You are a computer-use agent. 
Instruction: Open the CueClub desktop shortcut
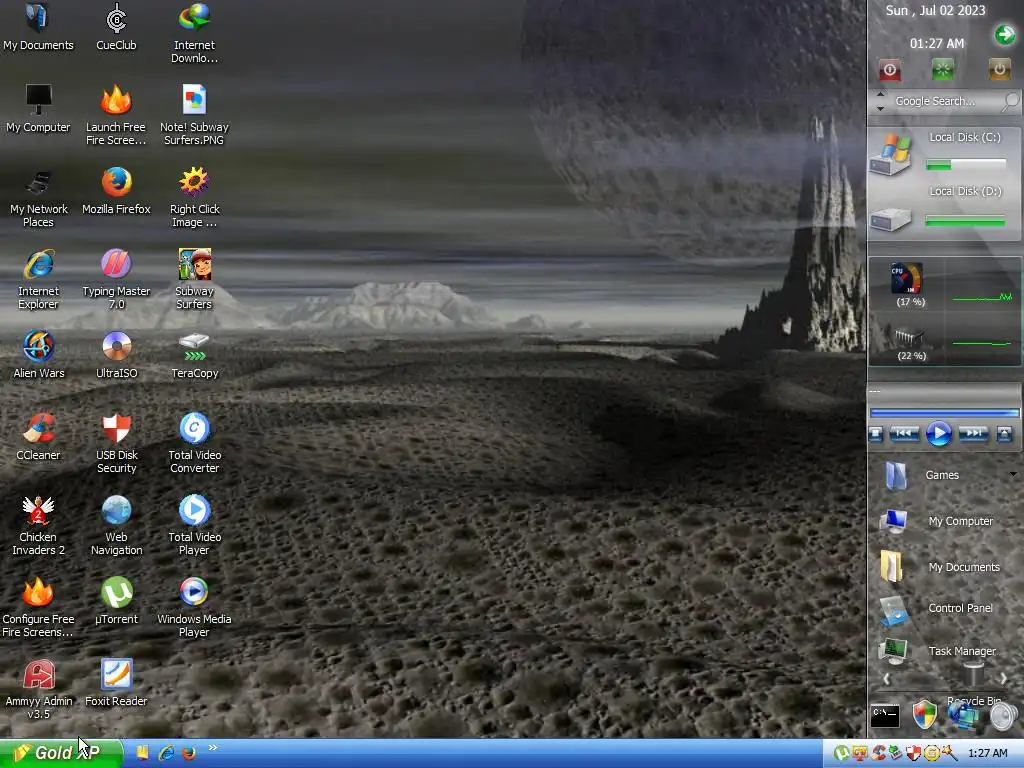pos(116,27)
